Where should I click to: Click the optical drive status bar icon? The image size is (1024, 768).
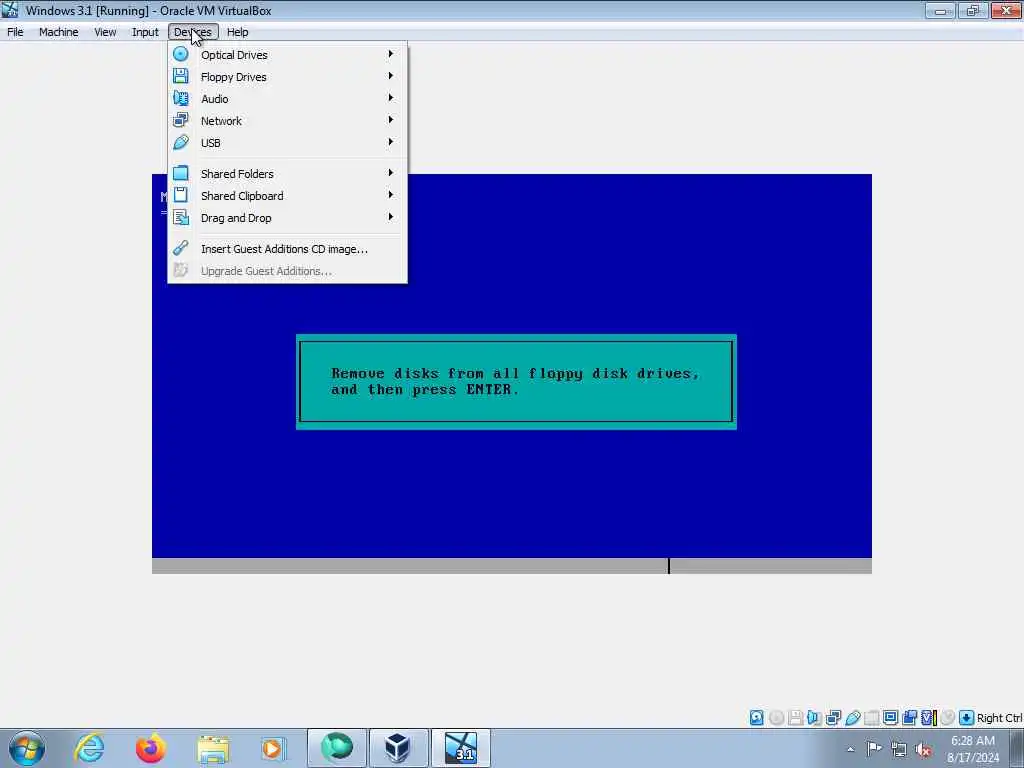[776, 718]
